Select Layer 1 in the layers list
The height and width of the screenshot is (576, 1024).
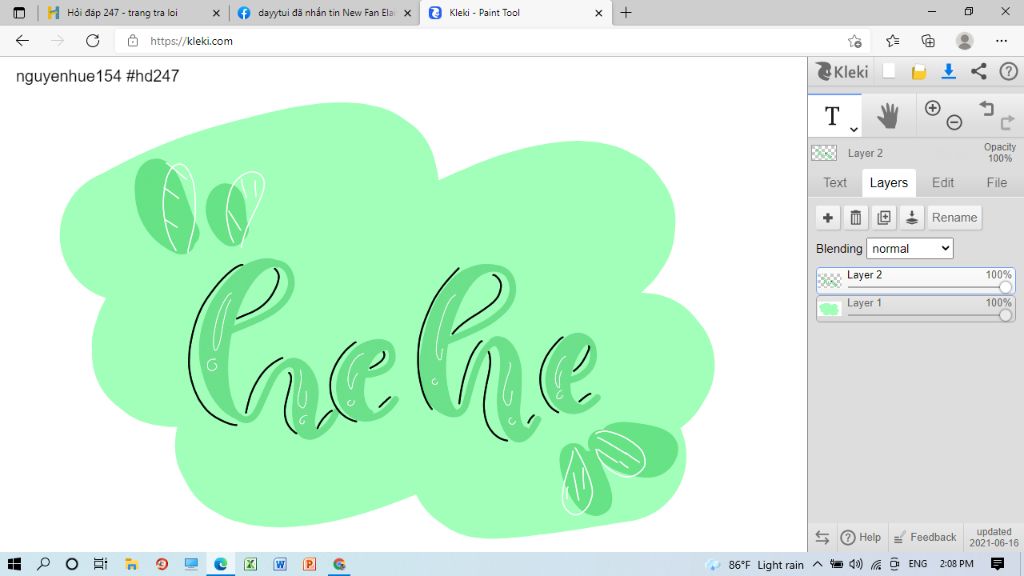pyautogui.click(x=915, y=308)
